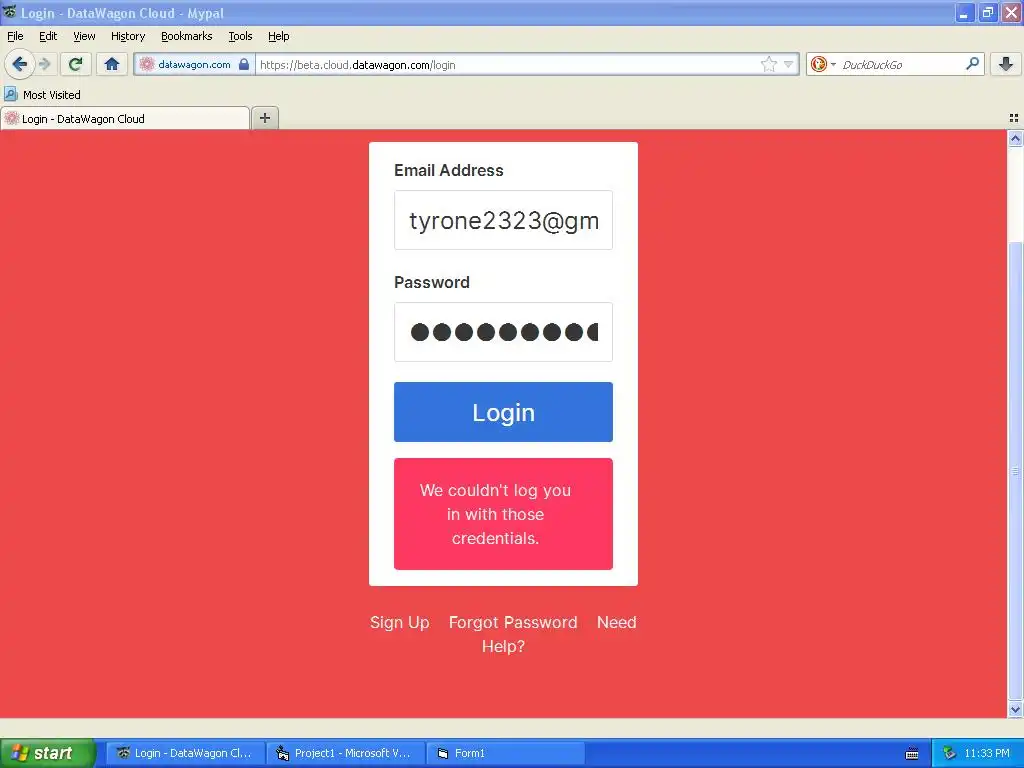The height and width of the screenshot is (768, 1024).
Task: Open the home page via house icon
Action: click(x=112, y=64)
